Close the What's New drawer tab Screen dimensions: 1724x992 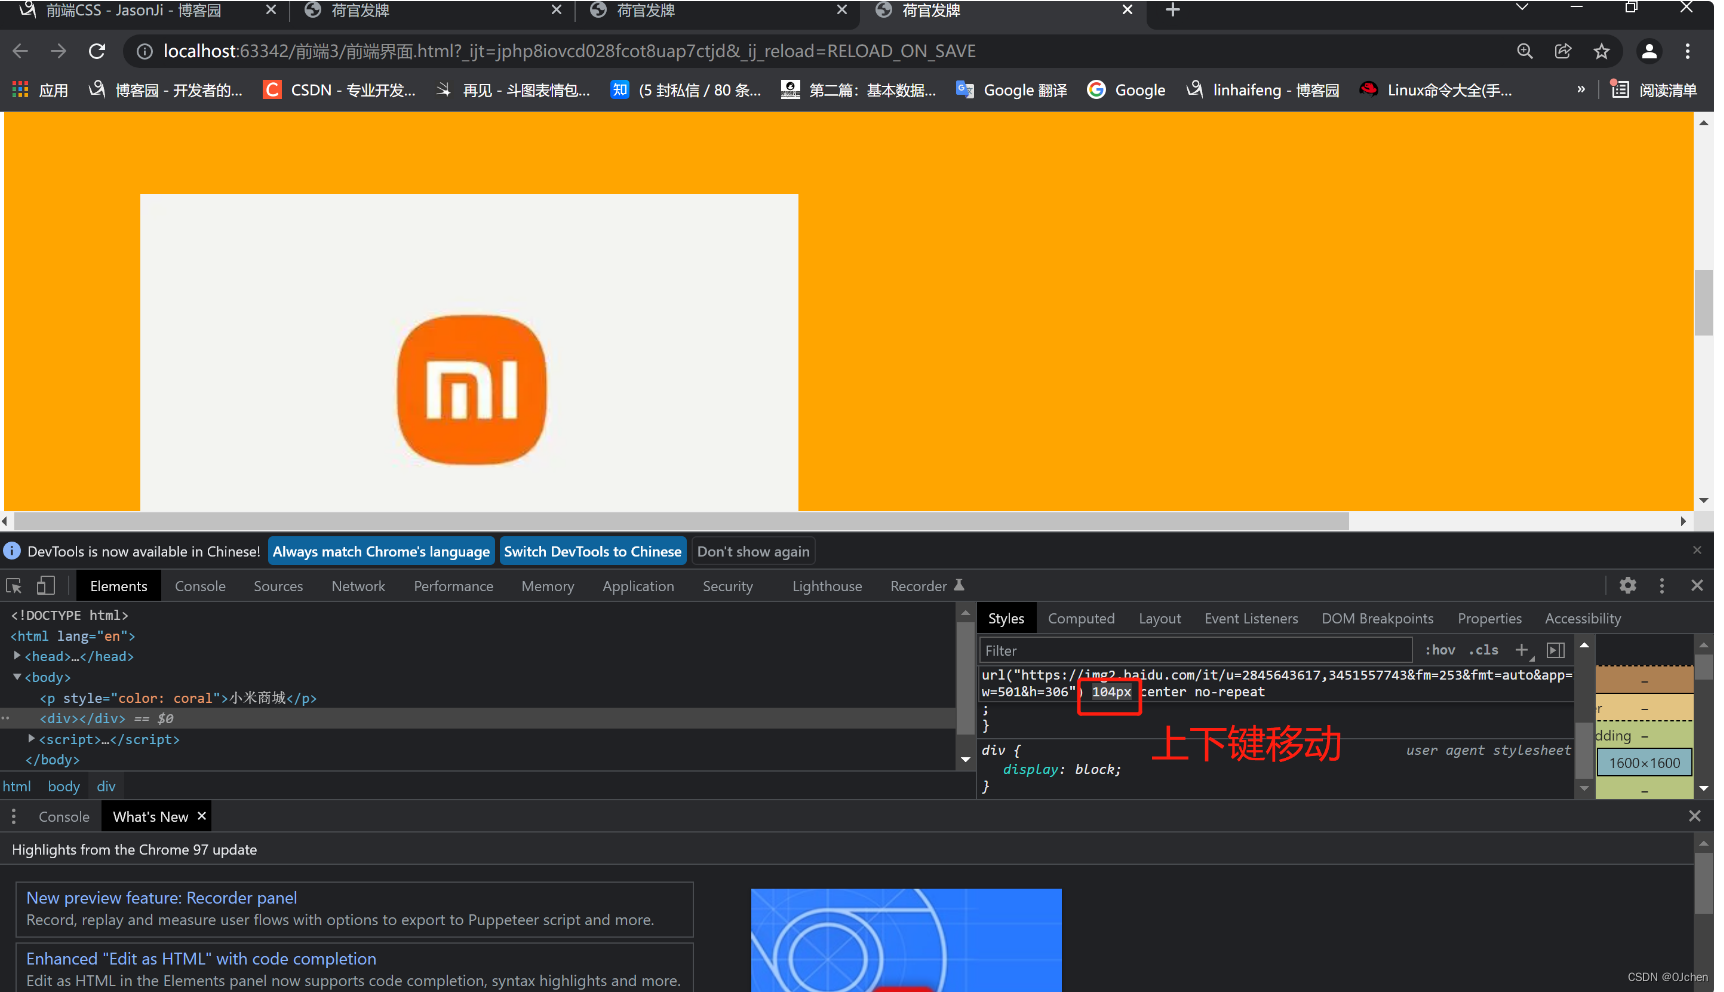[202, 816]
